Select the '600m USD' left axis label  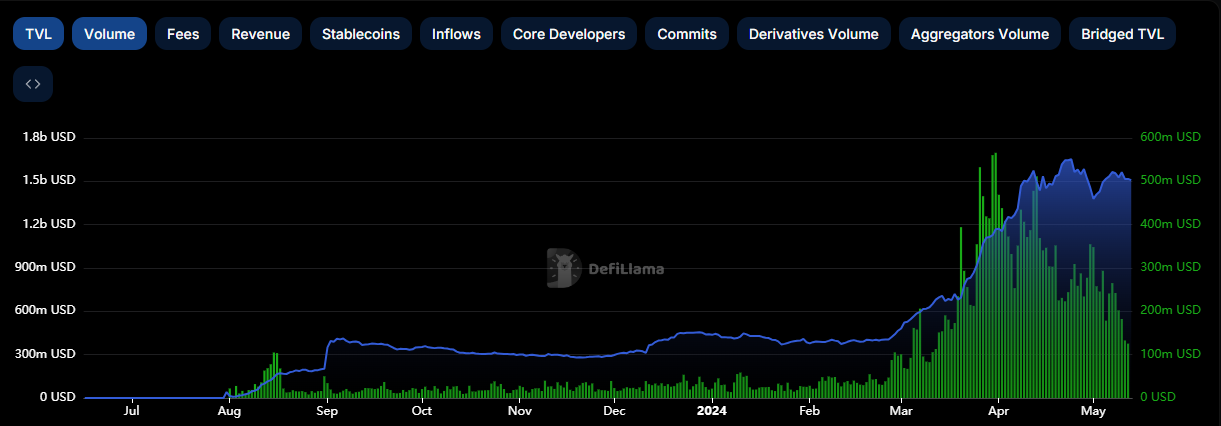click(44, 310)
